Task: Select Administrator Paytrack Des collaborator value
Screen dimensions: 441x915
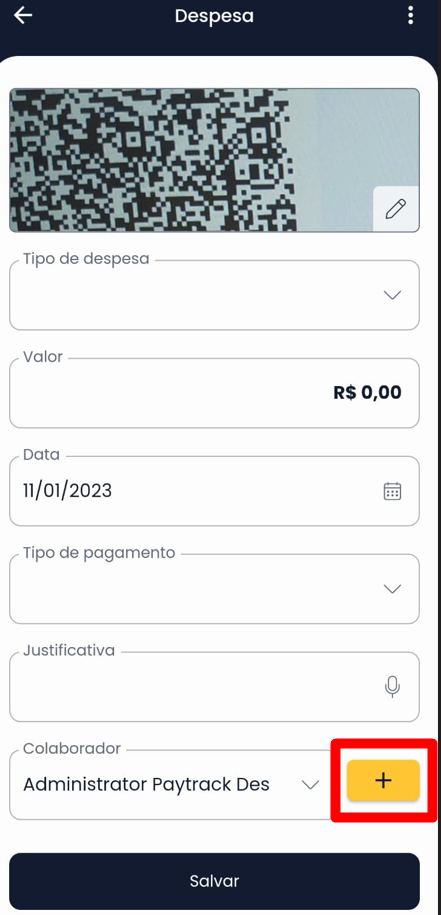Action: coord(146,784)
